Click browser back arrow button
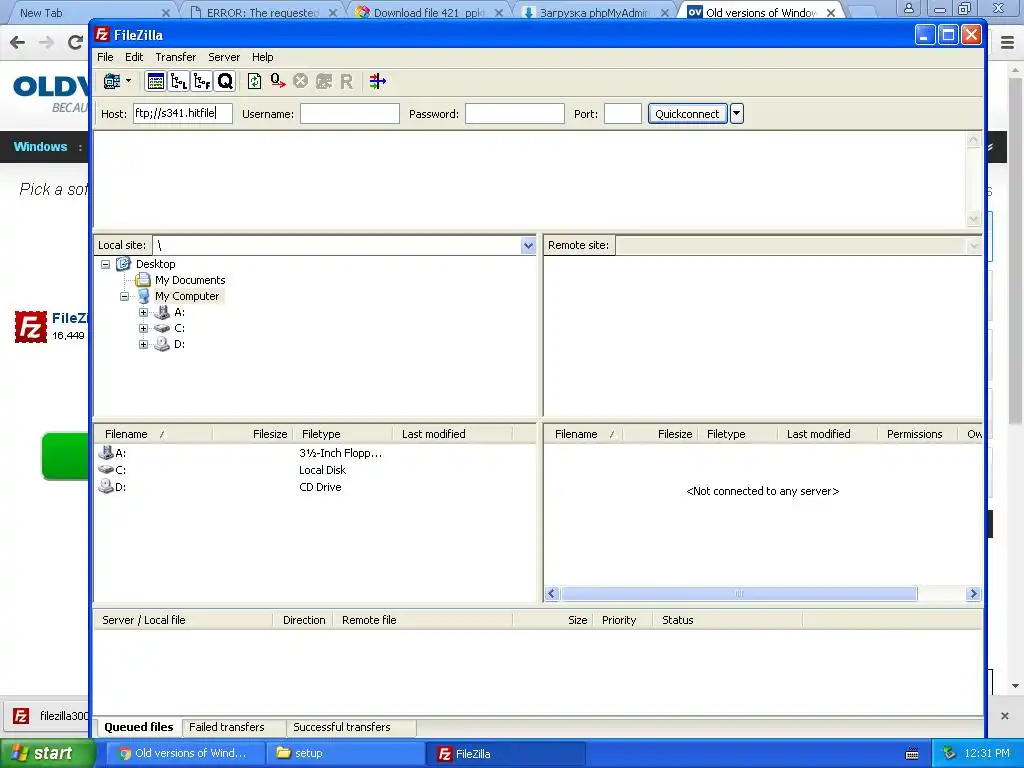Viewport: 1024px width, 768px height. (18, 42)
